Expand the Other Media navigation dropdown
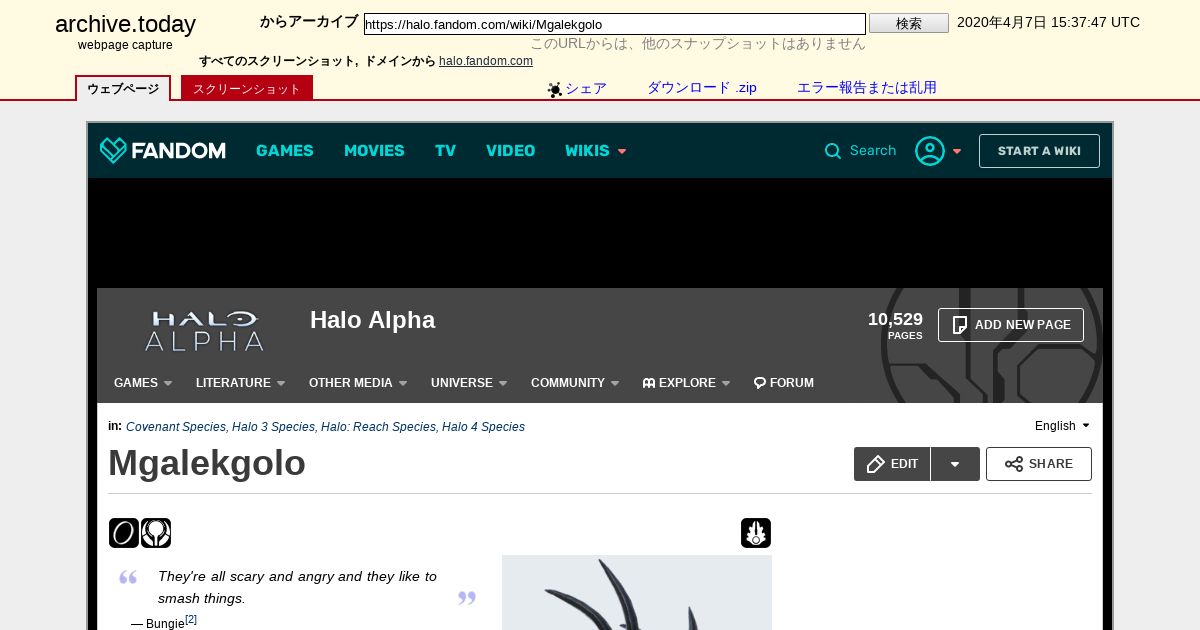Screen dimensions: 1200x630 (358, 383)
